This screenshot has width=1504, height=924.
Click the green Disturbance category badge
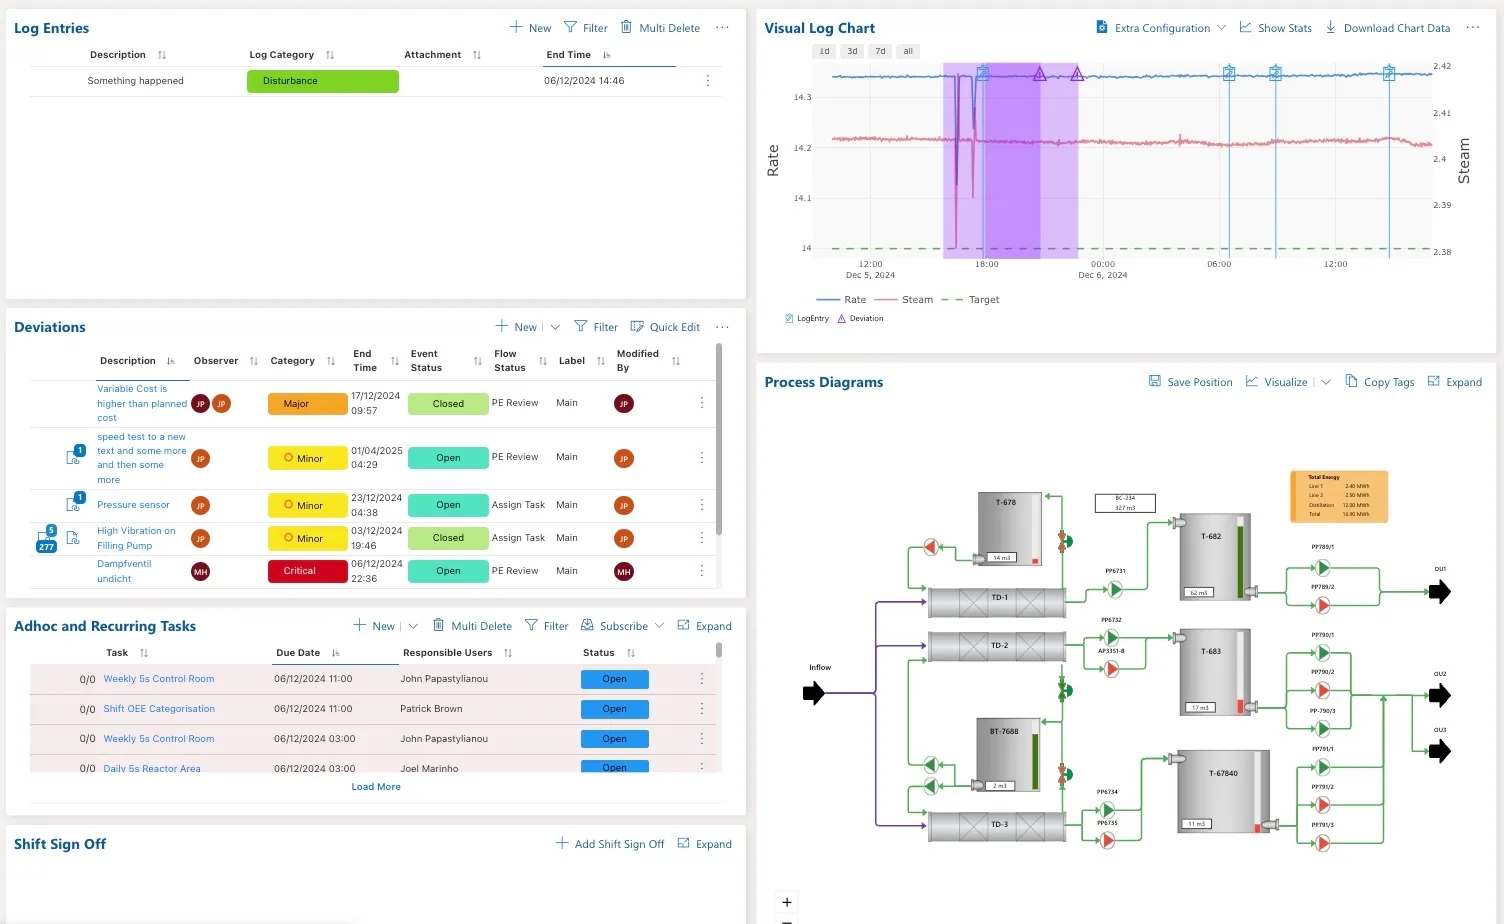click(323, 81)
